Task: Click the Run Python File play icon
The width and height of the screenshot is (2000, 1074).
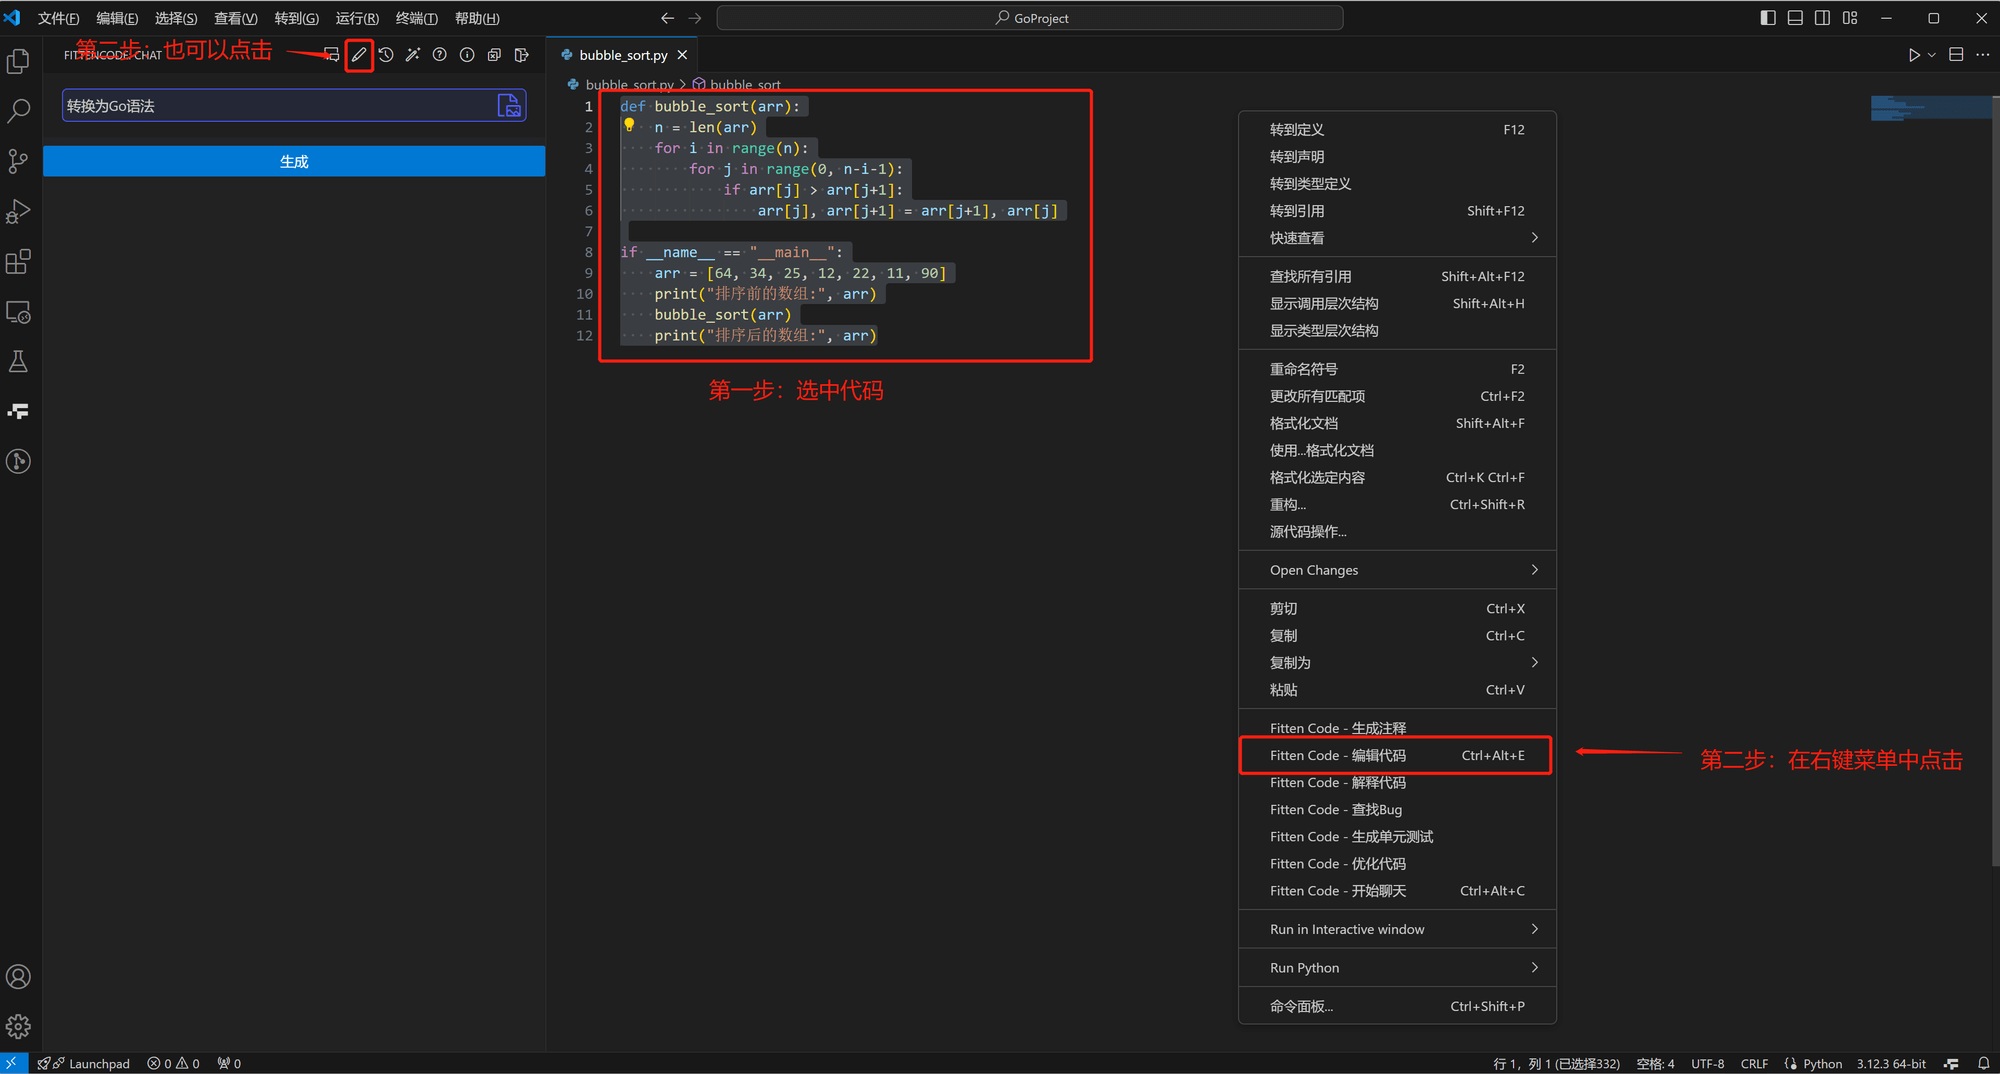Action: pos(1913,55)
